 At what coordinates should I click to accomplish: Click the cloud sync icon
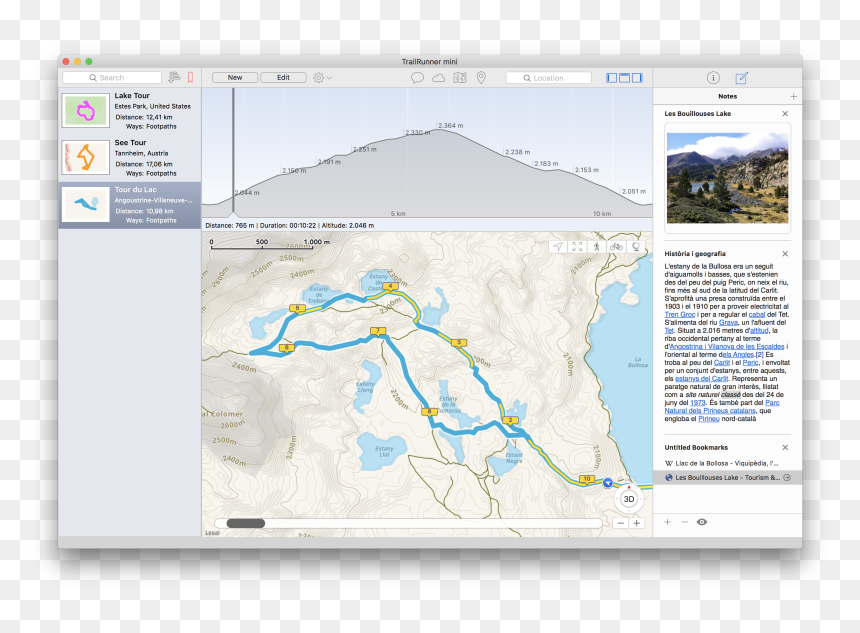(x=438, y=78)
